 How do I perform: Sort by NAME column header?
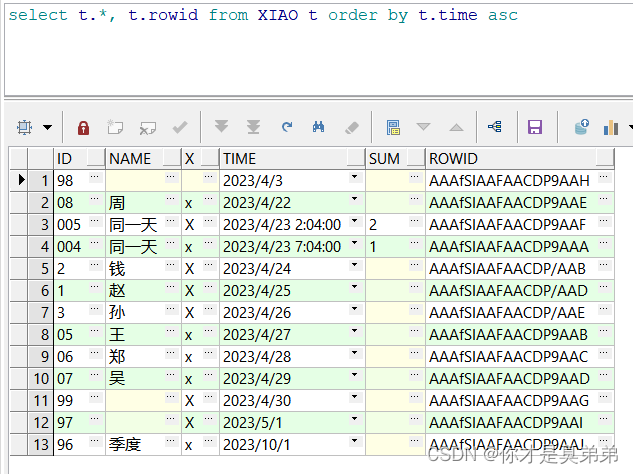pos(143,158)
